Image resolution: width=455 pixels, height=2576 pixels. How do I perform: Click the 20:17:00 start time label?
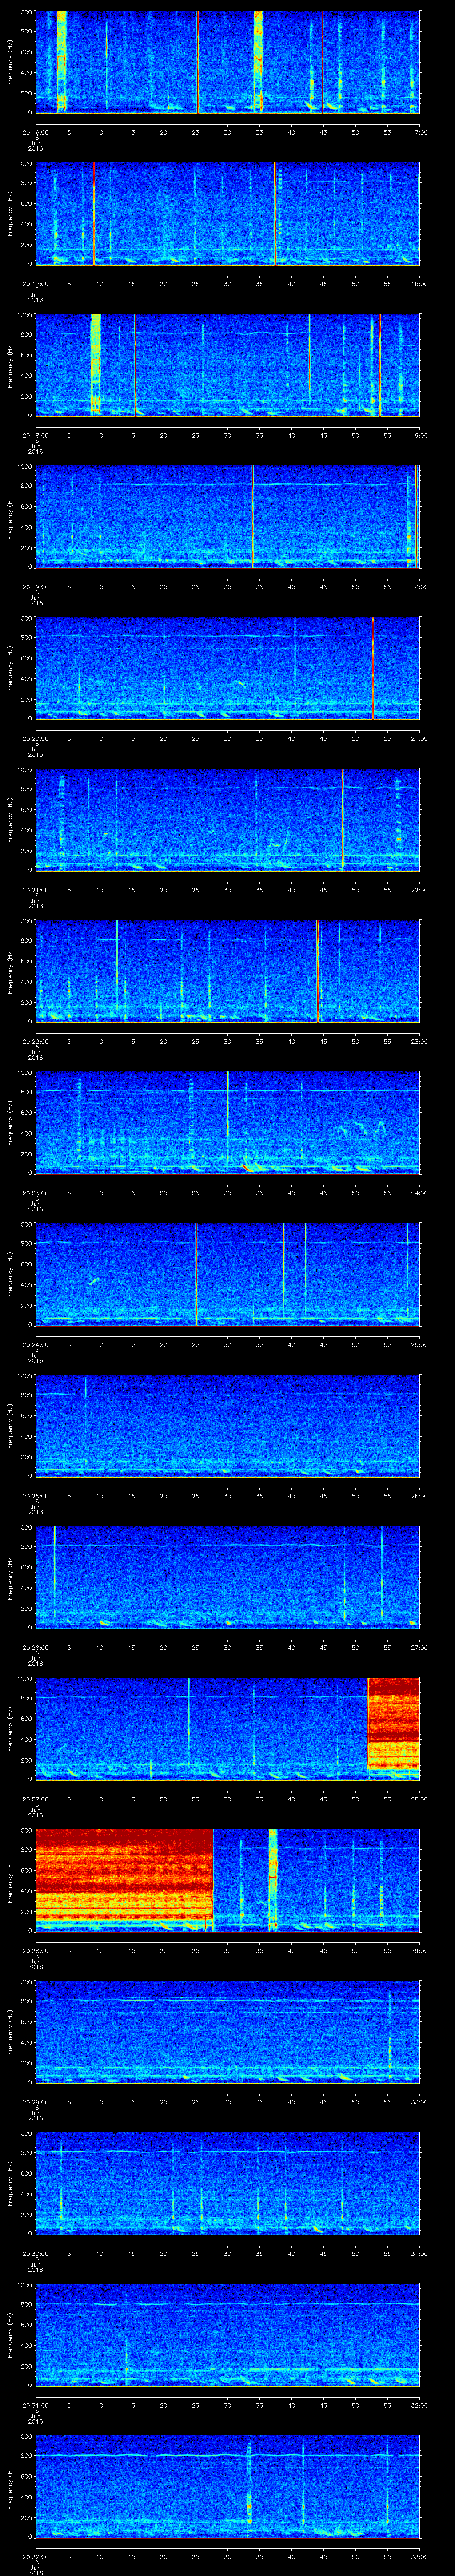coord(36,284)
